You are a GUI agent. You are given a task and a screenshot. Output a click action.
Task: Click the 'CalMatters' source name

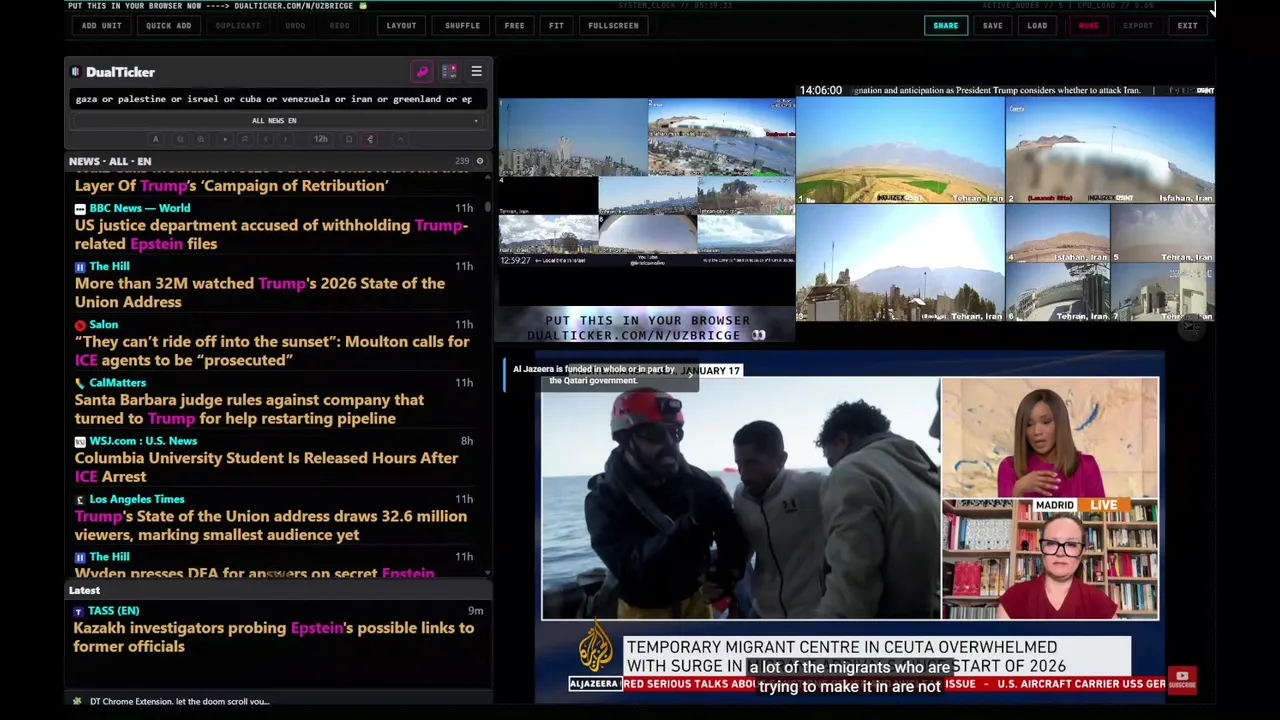(x=117, y=383)
